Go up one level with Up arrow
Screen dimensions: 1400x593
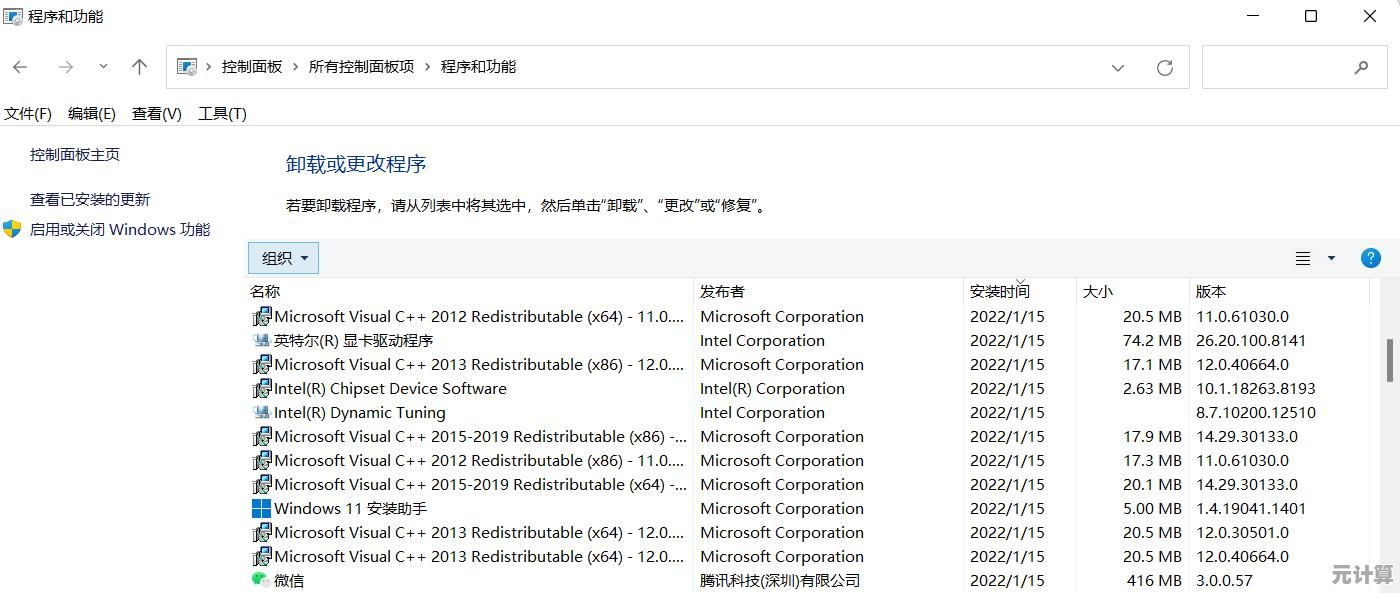click(x=139, y=67)
